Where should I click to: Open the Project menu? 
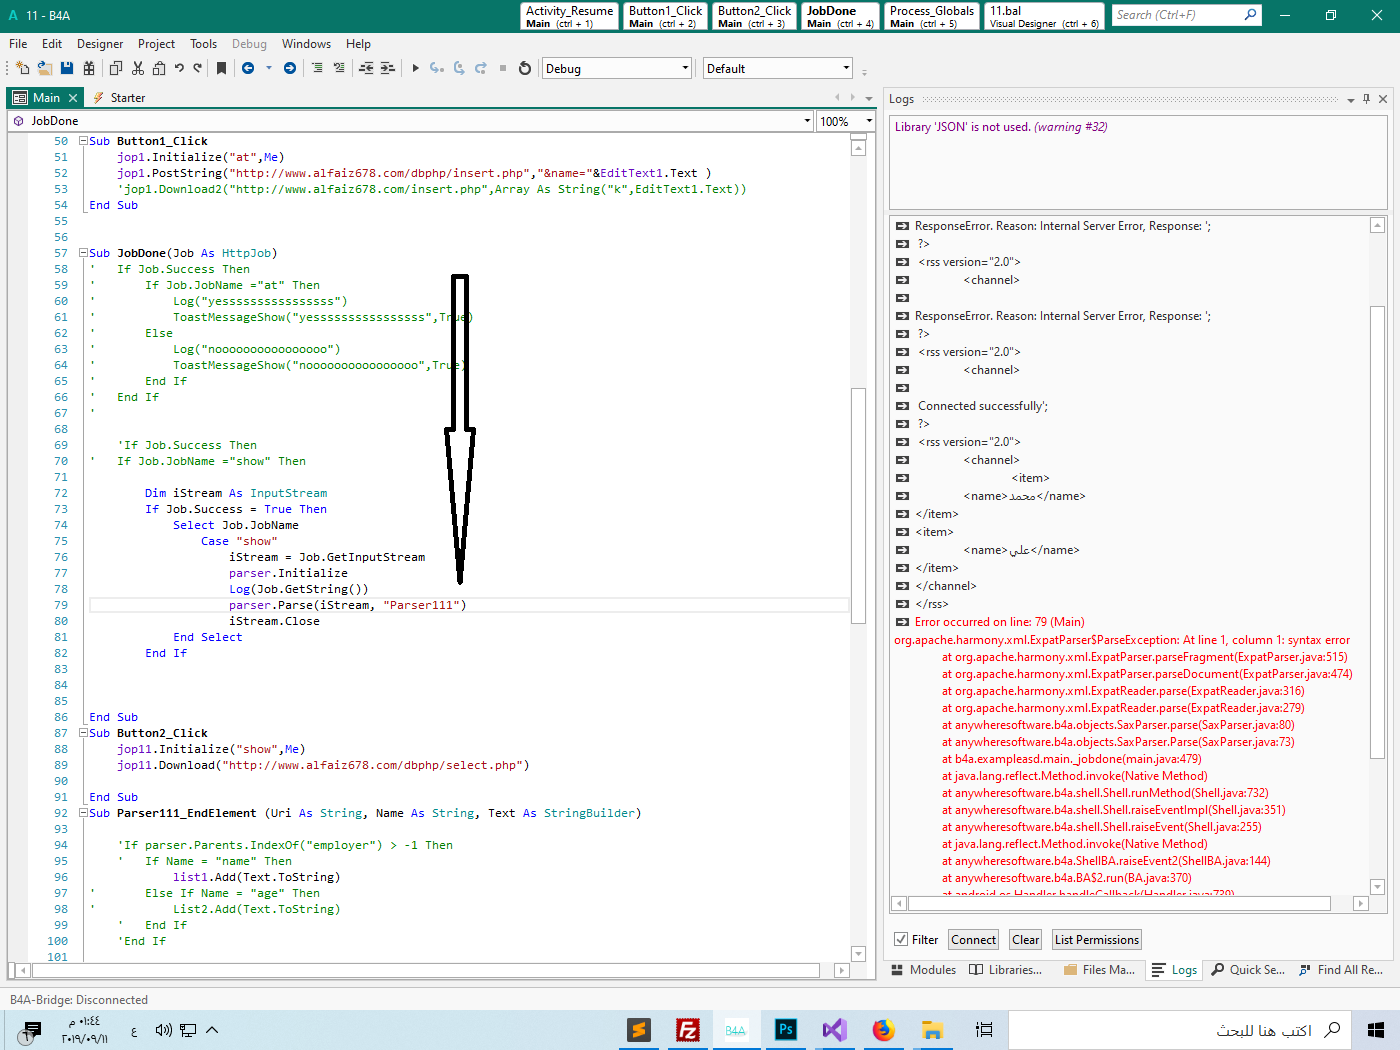tap(156, 44)
